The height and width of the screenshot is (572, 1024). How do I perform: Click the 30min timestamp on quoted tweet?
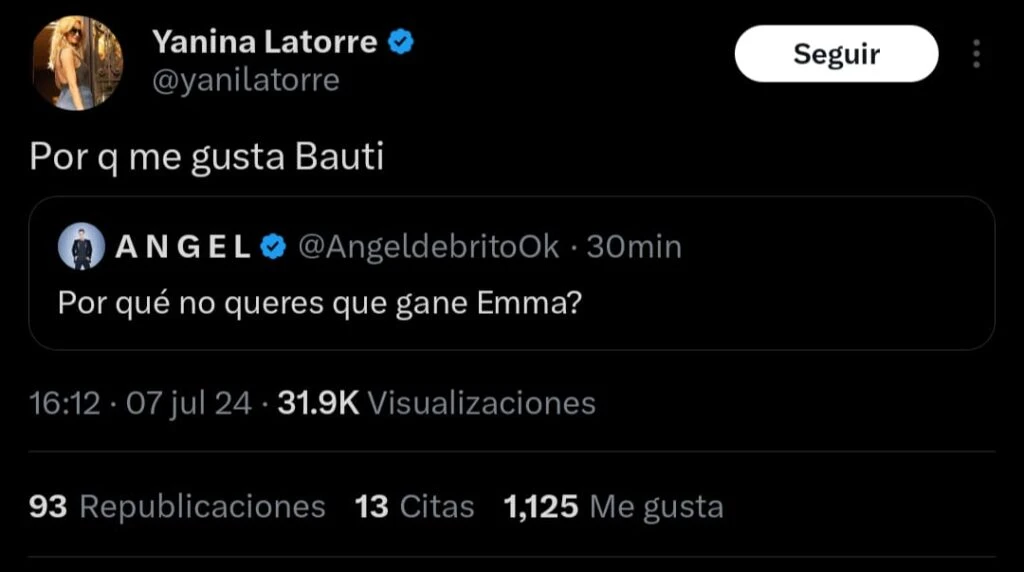coord(633,247)
